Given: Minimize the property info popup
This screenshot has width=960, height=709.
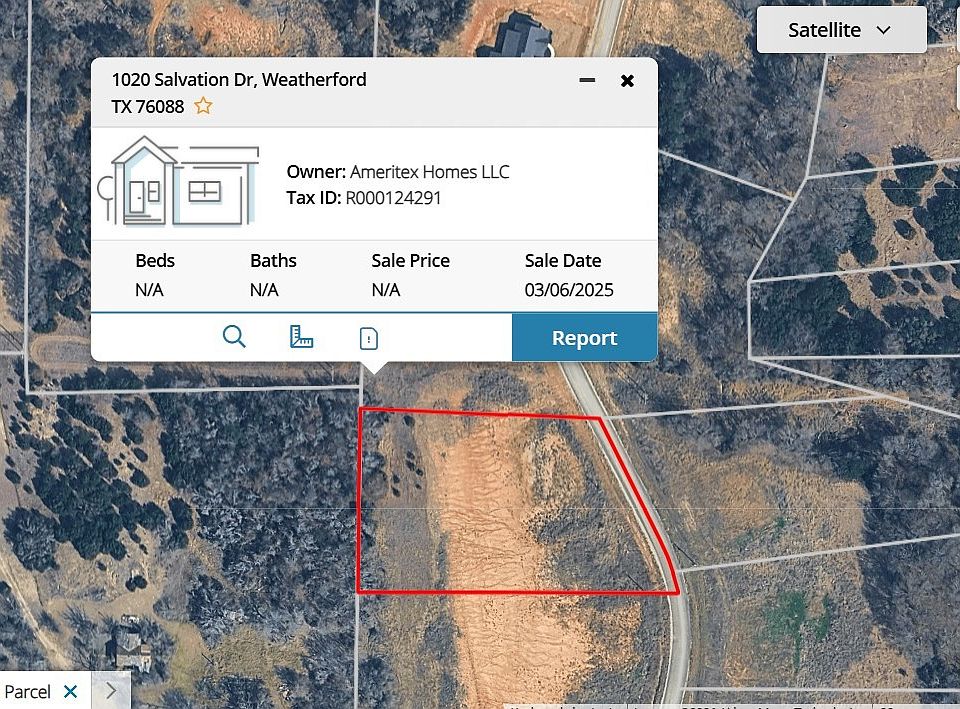Looking at the screenshot, I should (x=587, y=80).
